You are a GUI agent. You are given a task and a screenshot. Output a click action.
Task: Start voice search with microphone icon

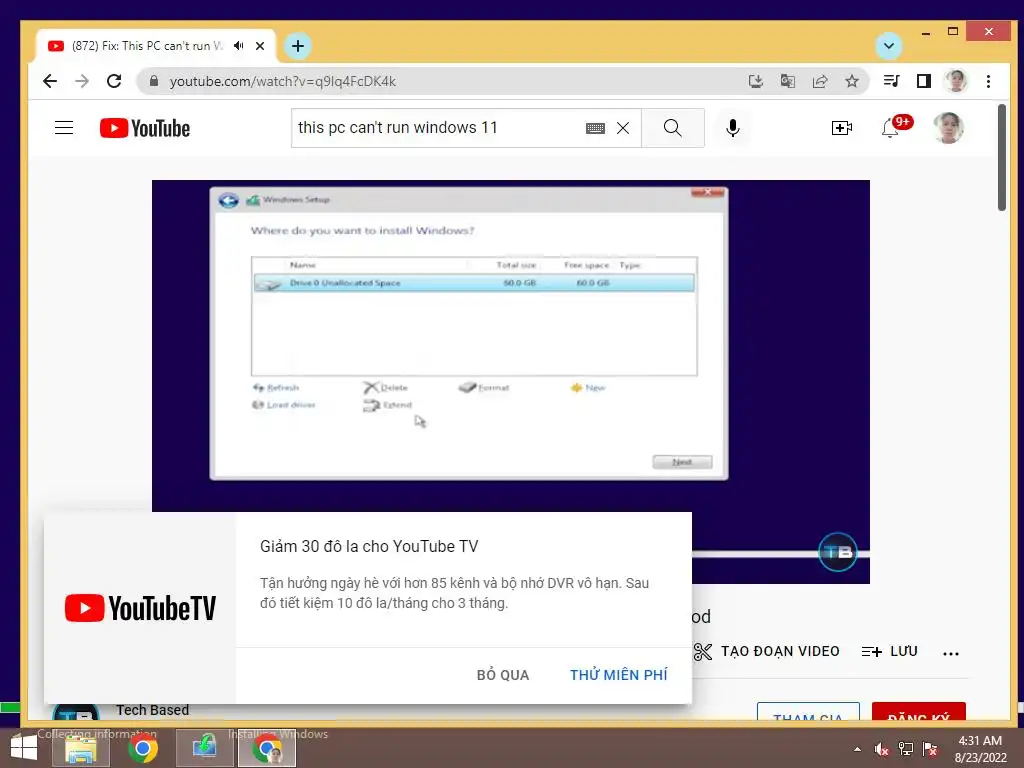pos(733,128)
